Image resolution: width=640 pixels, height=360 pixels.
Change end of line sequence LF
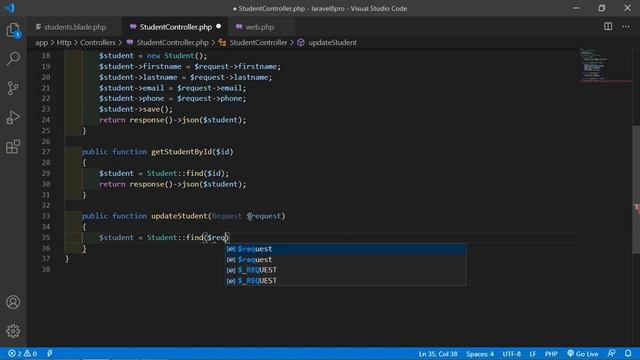click(533, 353)
